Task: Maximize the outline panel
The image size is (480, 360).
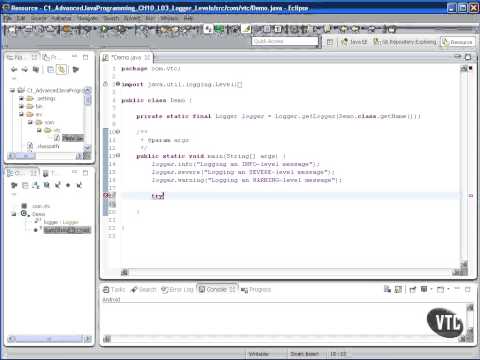Action: (85, 173)
